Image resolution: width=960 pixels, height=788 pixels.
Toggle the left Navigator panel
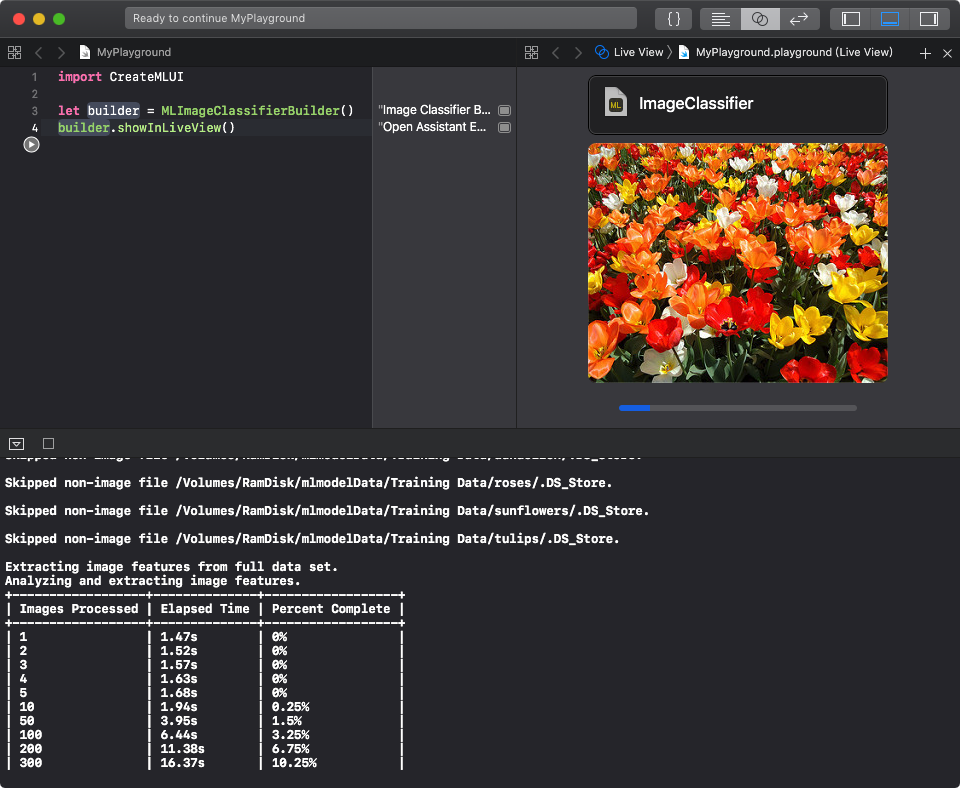click(x=851, y=18)
